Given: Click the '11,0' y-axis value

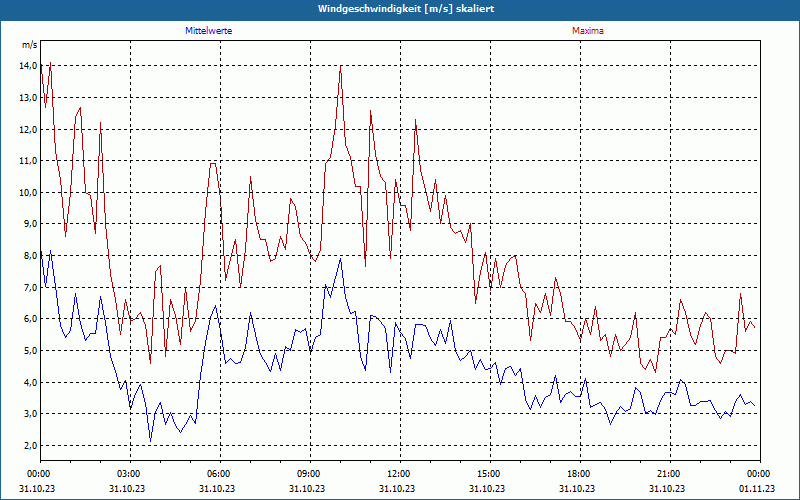Looking at the screenshot, I should click(x=29, y=161).
